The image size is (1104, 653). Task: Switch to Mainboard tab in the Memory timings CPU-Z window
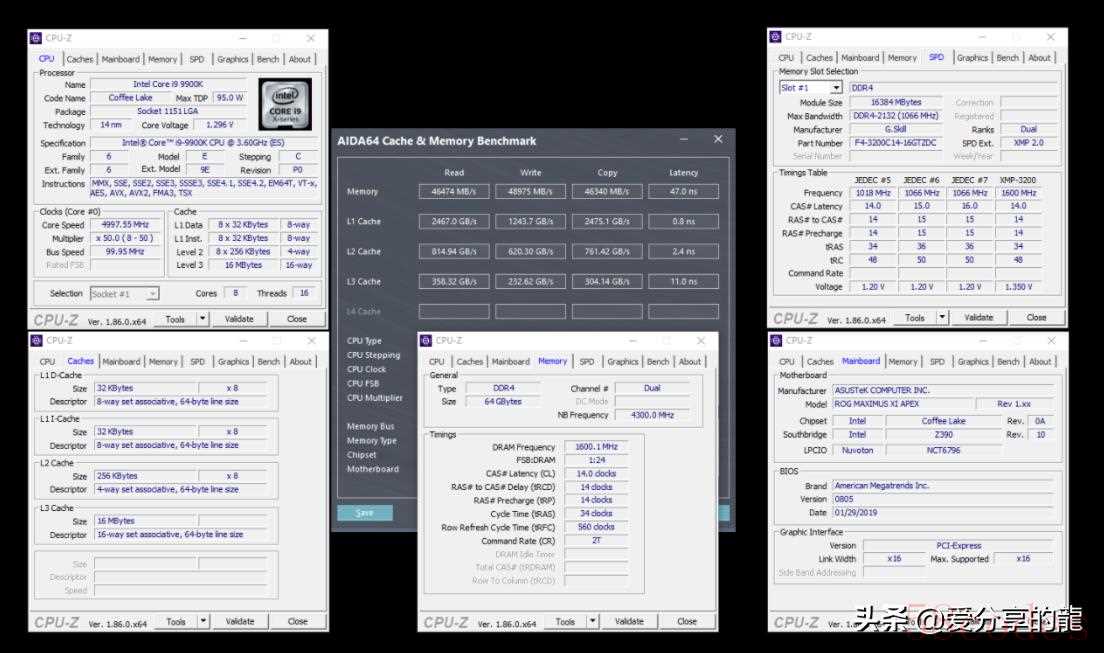pyautogui.click(x=510, y=362)
